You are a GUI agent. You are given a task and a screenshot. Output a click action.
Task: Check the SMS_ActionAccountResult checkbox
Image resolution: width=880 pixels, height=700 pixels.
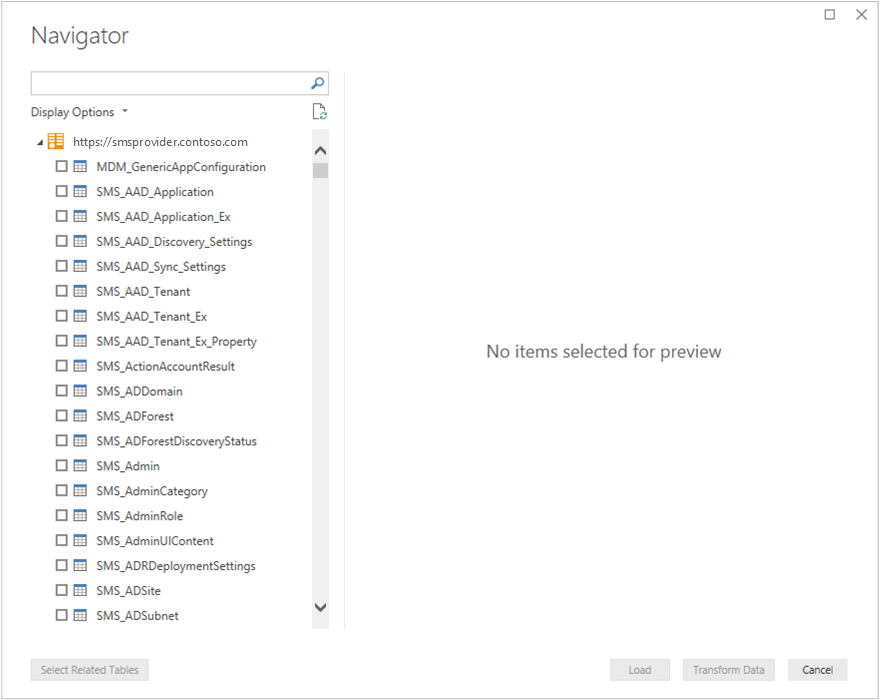pyautogui.click(x=61, y=366)
